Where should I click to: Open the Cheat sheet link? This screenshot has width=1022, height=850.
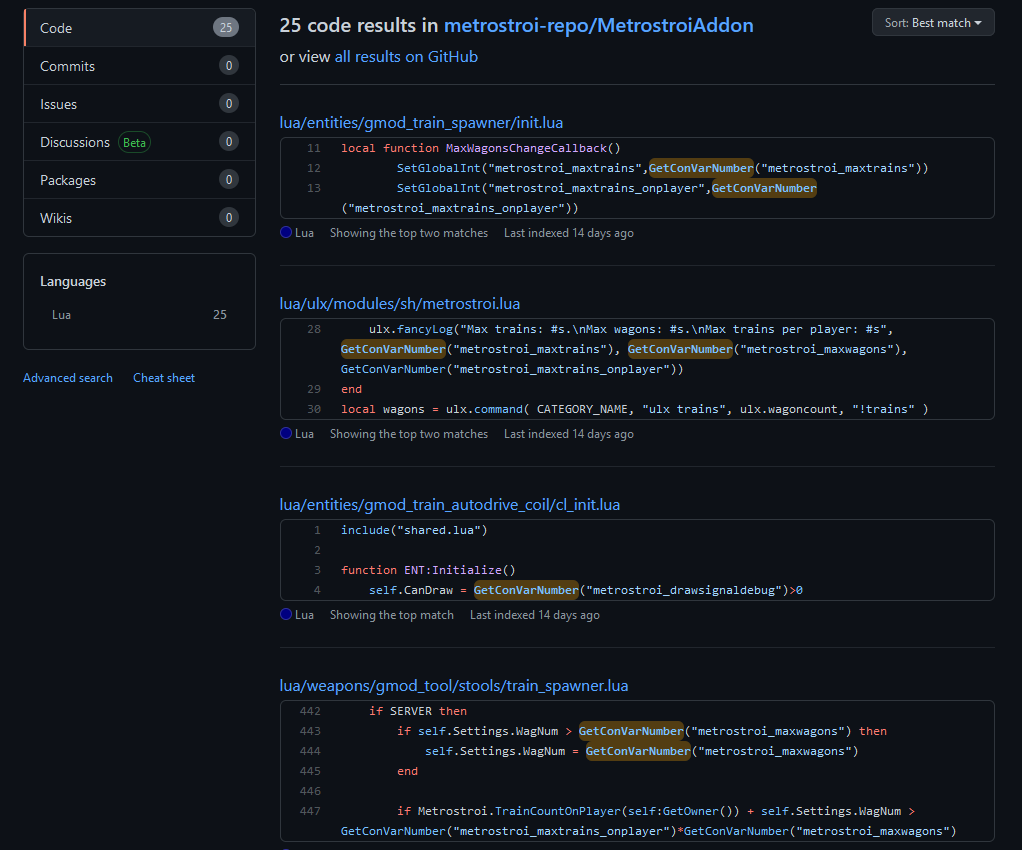coord(163,377)
